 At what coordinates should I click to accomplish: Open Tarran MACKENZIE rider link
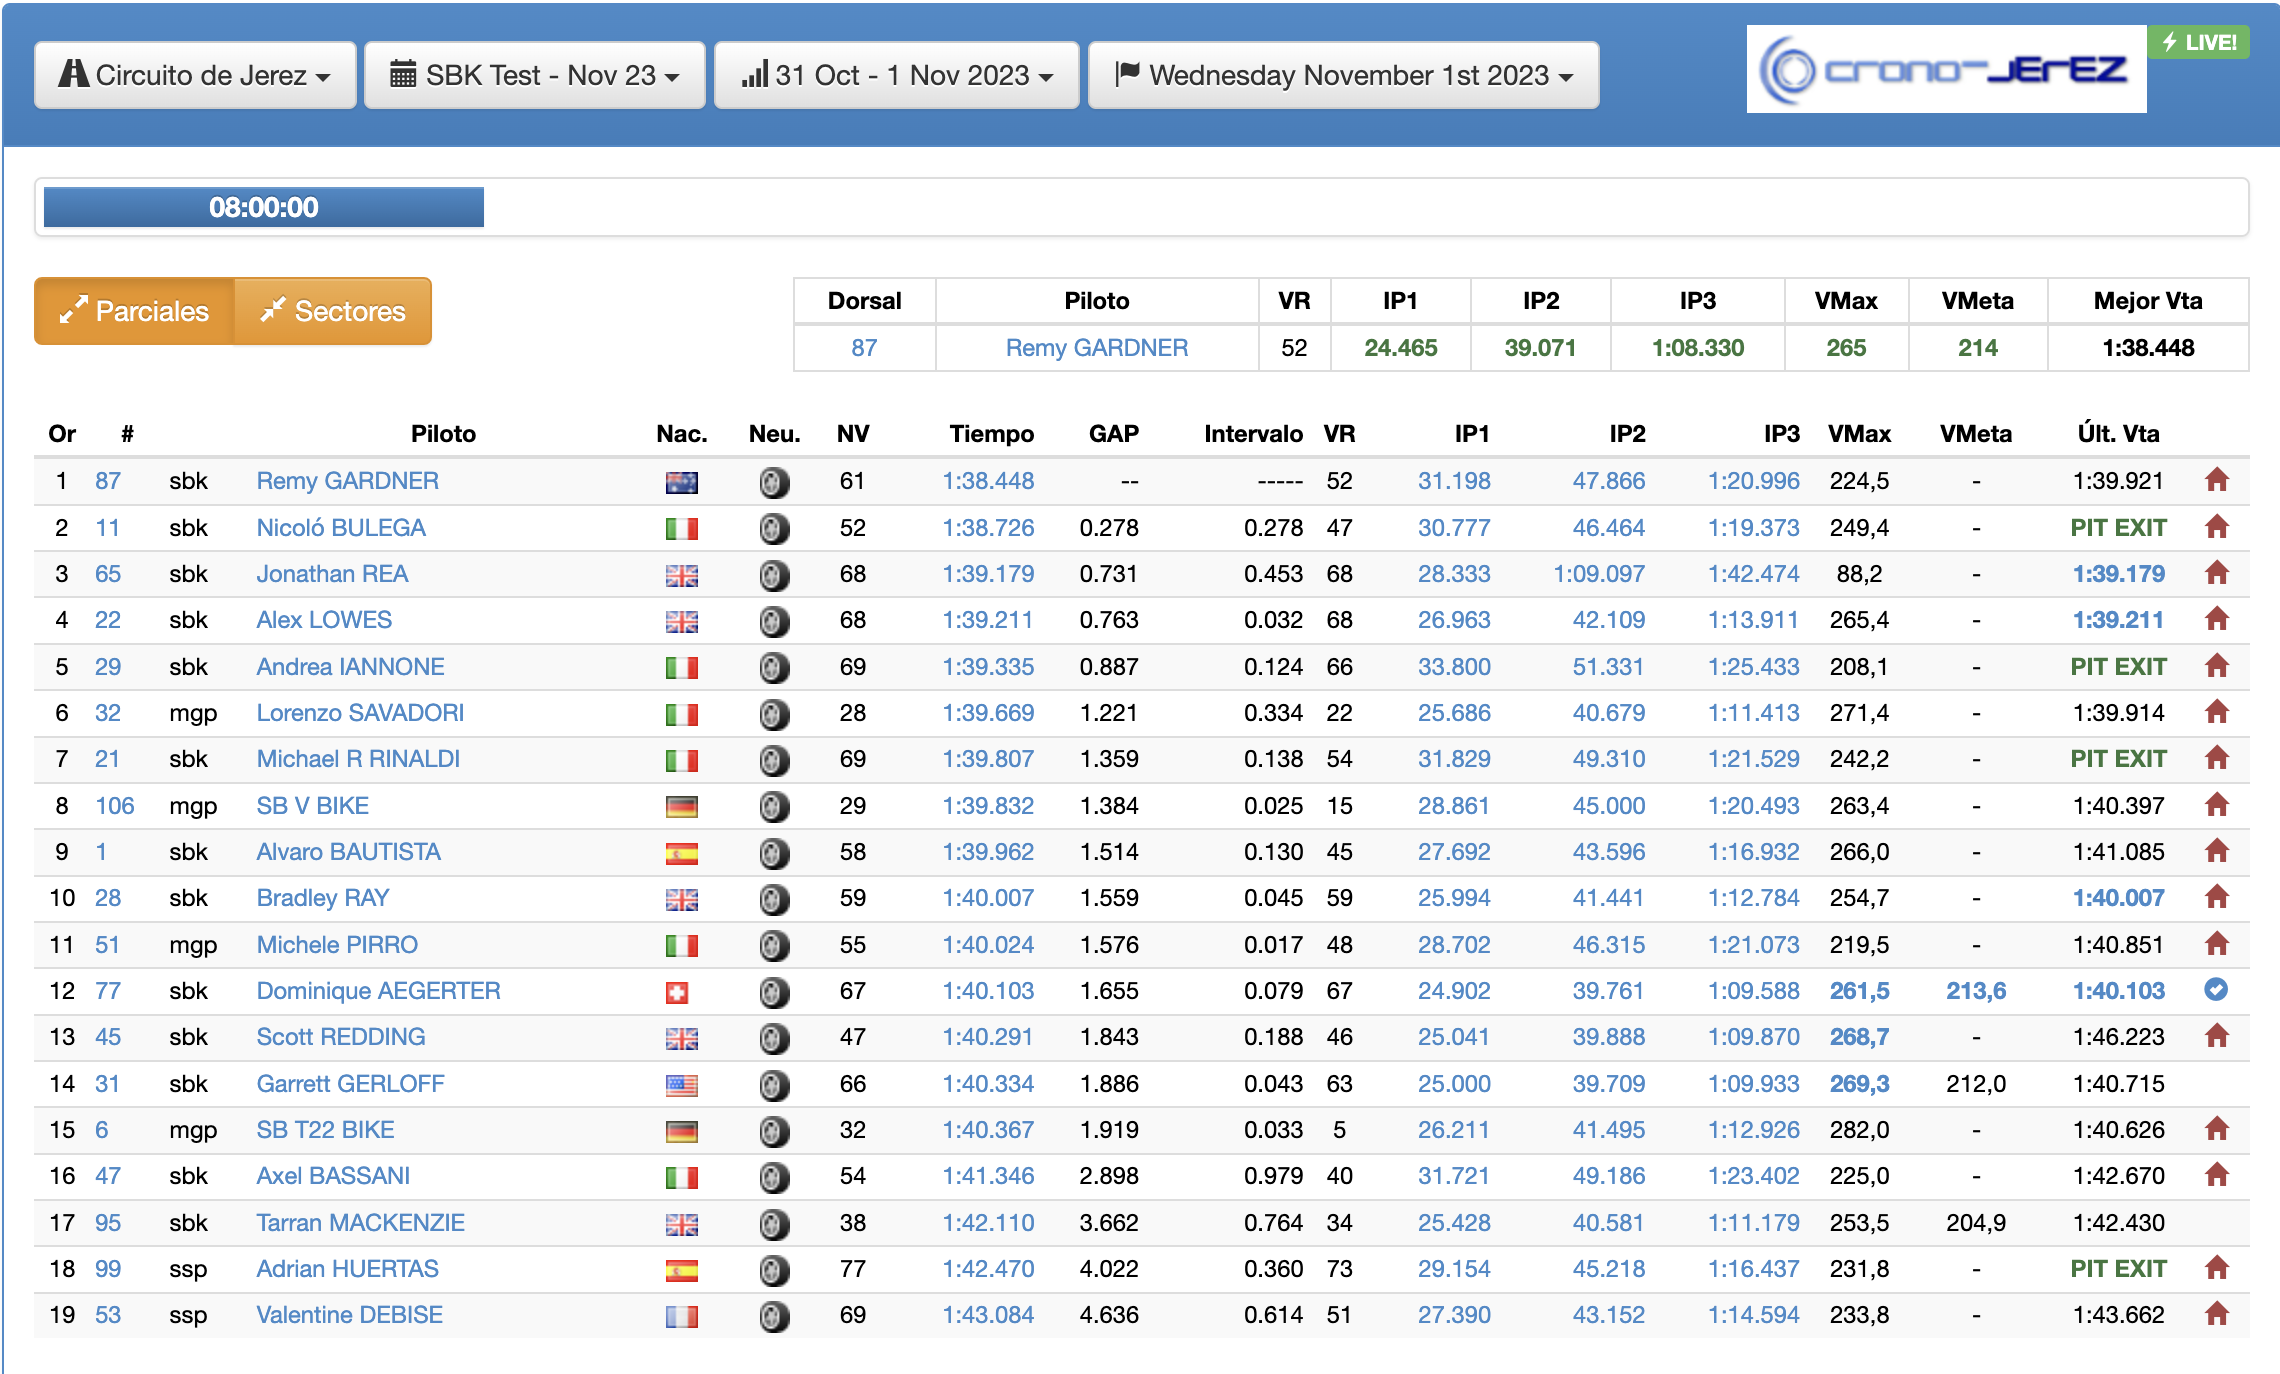pyautogui.click(x=360, y=1223)
